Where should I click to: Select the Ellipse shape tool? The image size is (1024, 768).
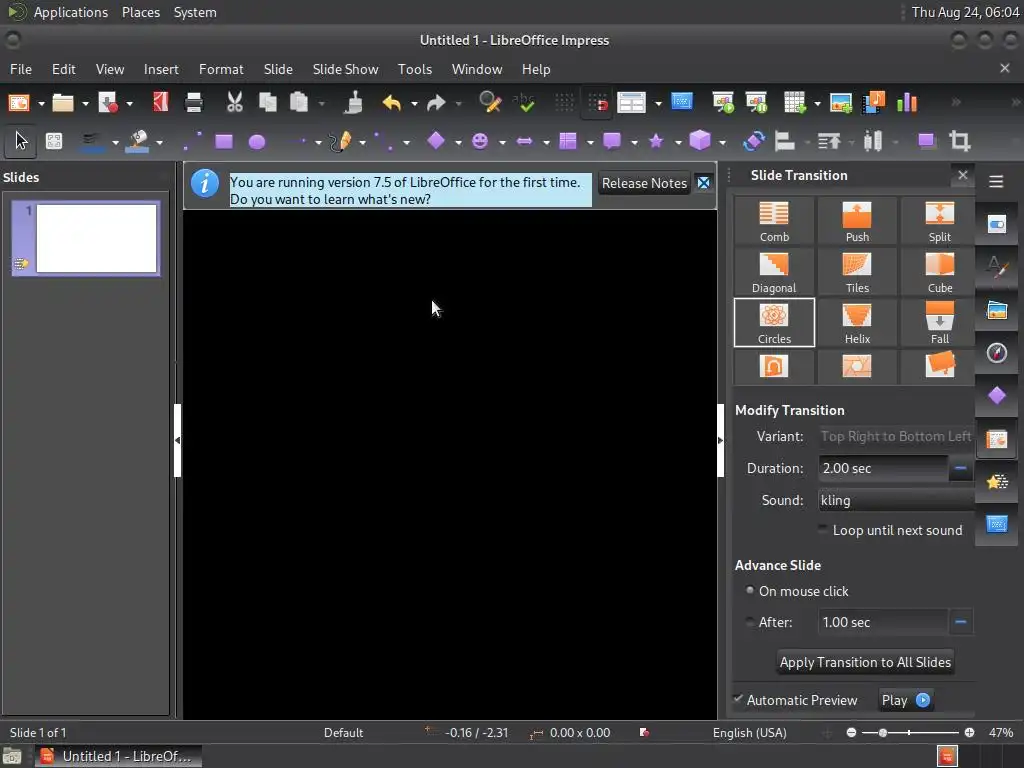point(257,142)
